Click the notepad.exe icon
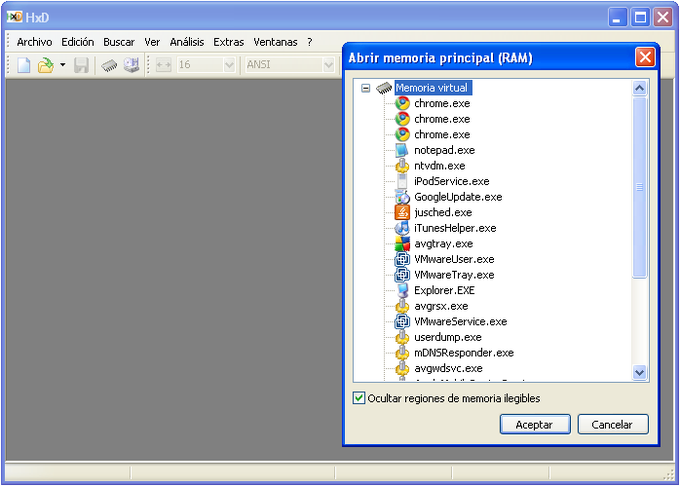The image size is (680, 486). 402,150
